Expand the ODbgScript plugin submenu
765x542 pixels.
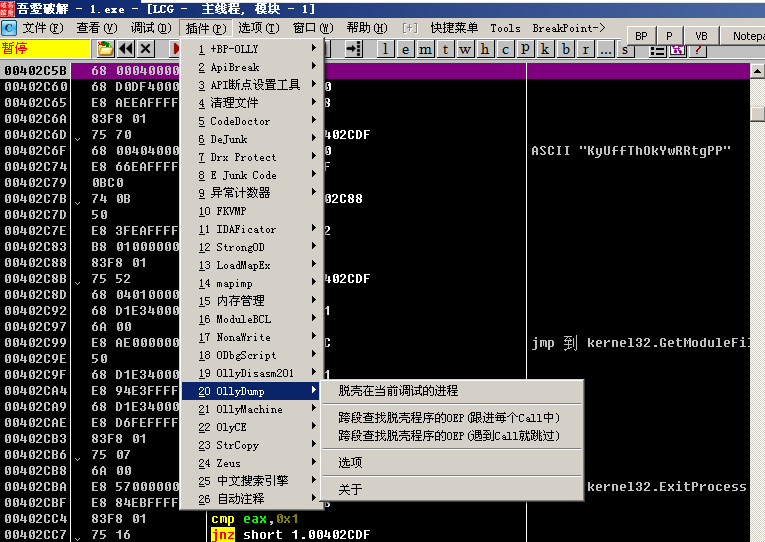[x=252, y=355]
